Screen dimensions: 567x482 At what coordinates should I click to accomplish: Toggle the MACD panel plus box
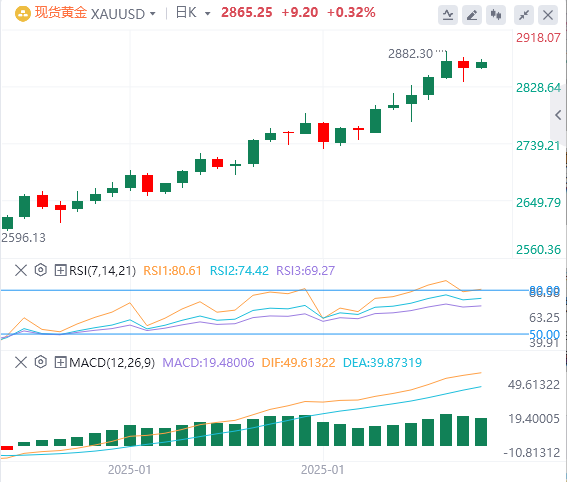[60, 362]
